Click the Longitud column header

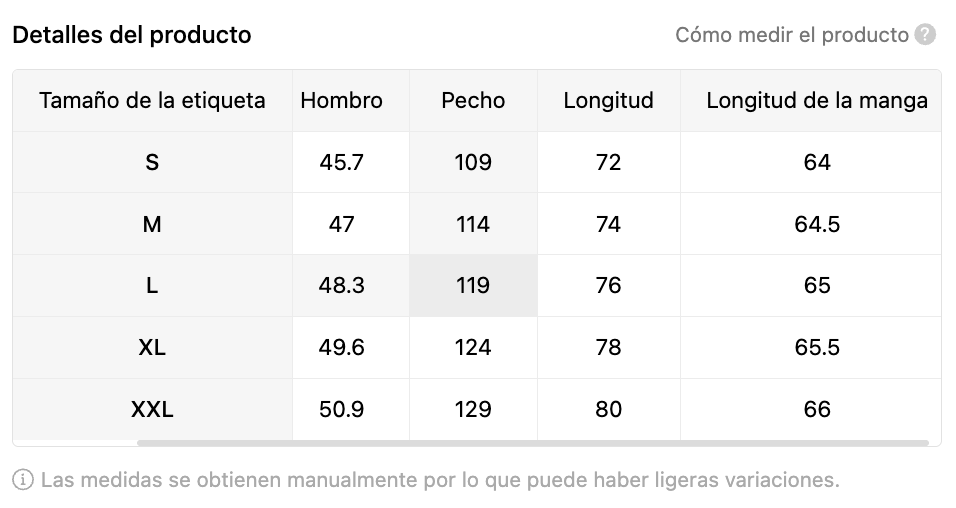click(x=608, y=101)
